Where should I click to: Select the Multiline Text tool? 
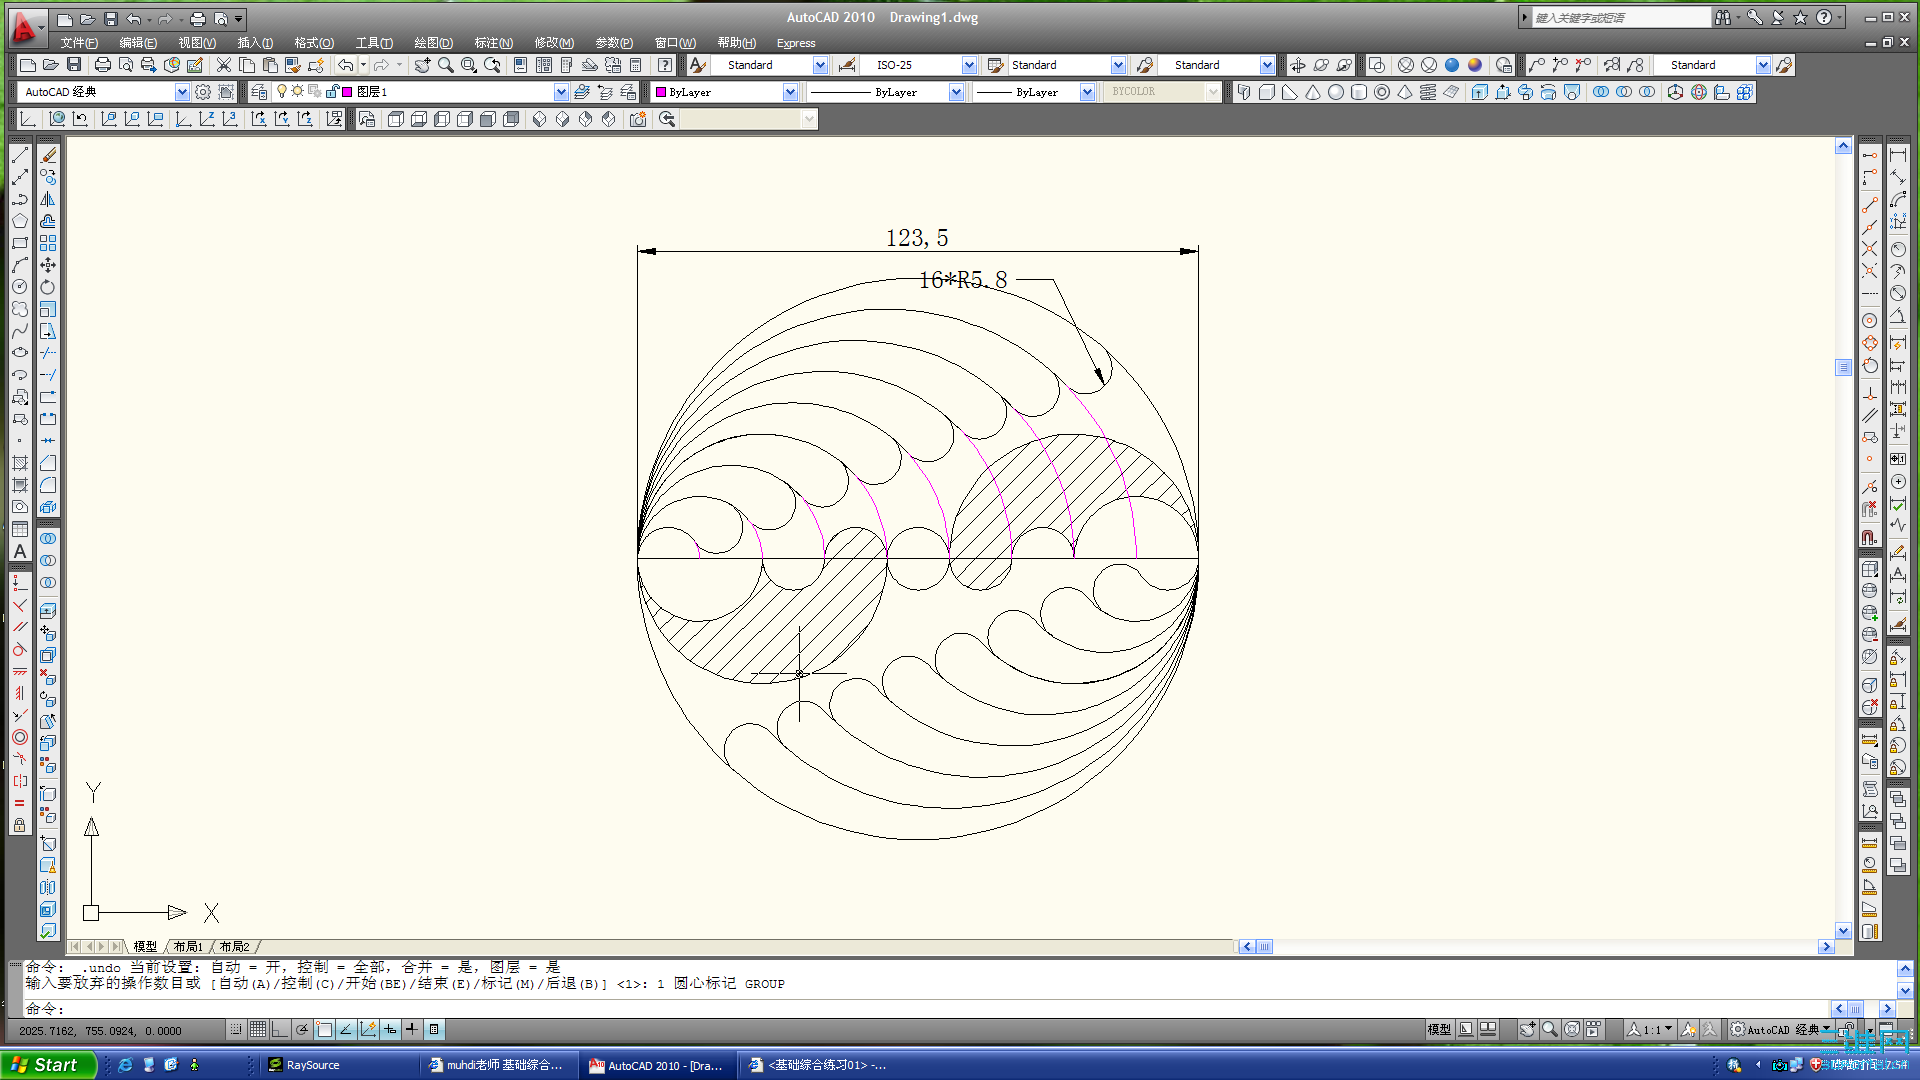click(x=20, y=551)
